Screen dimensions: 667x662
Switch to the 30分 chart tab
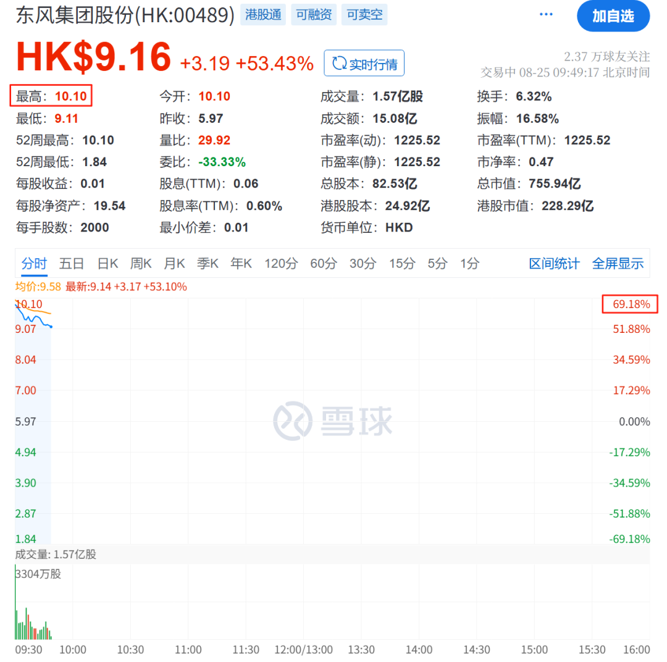[363, 264]
